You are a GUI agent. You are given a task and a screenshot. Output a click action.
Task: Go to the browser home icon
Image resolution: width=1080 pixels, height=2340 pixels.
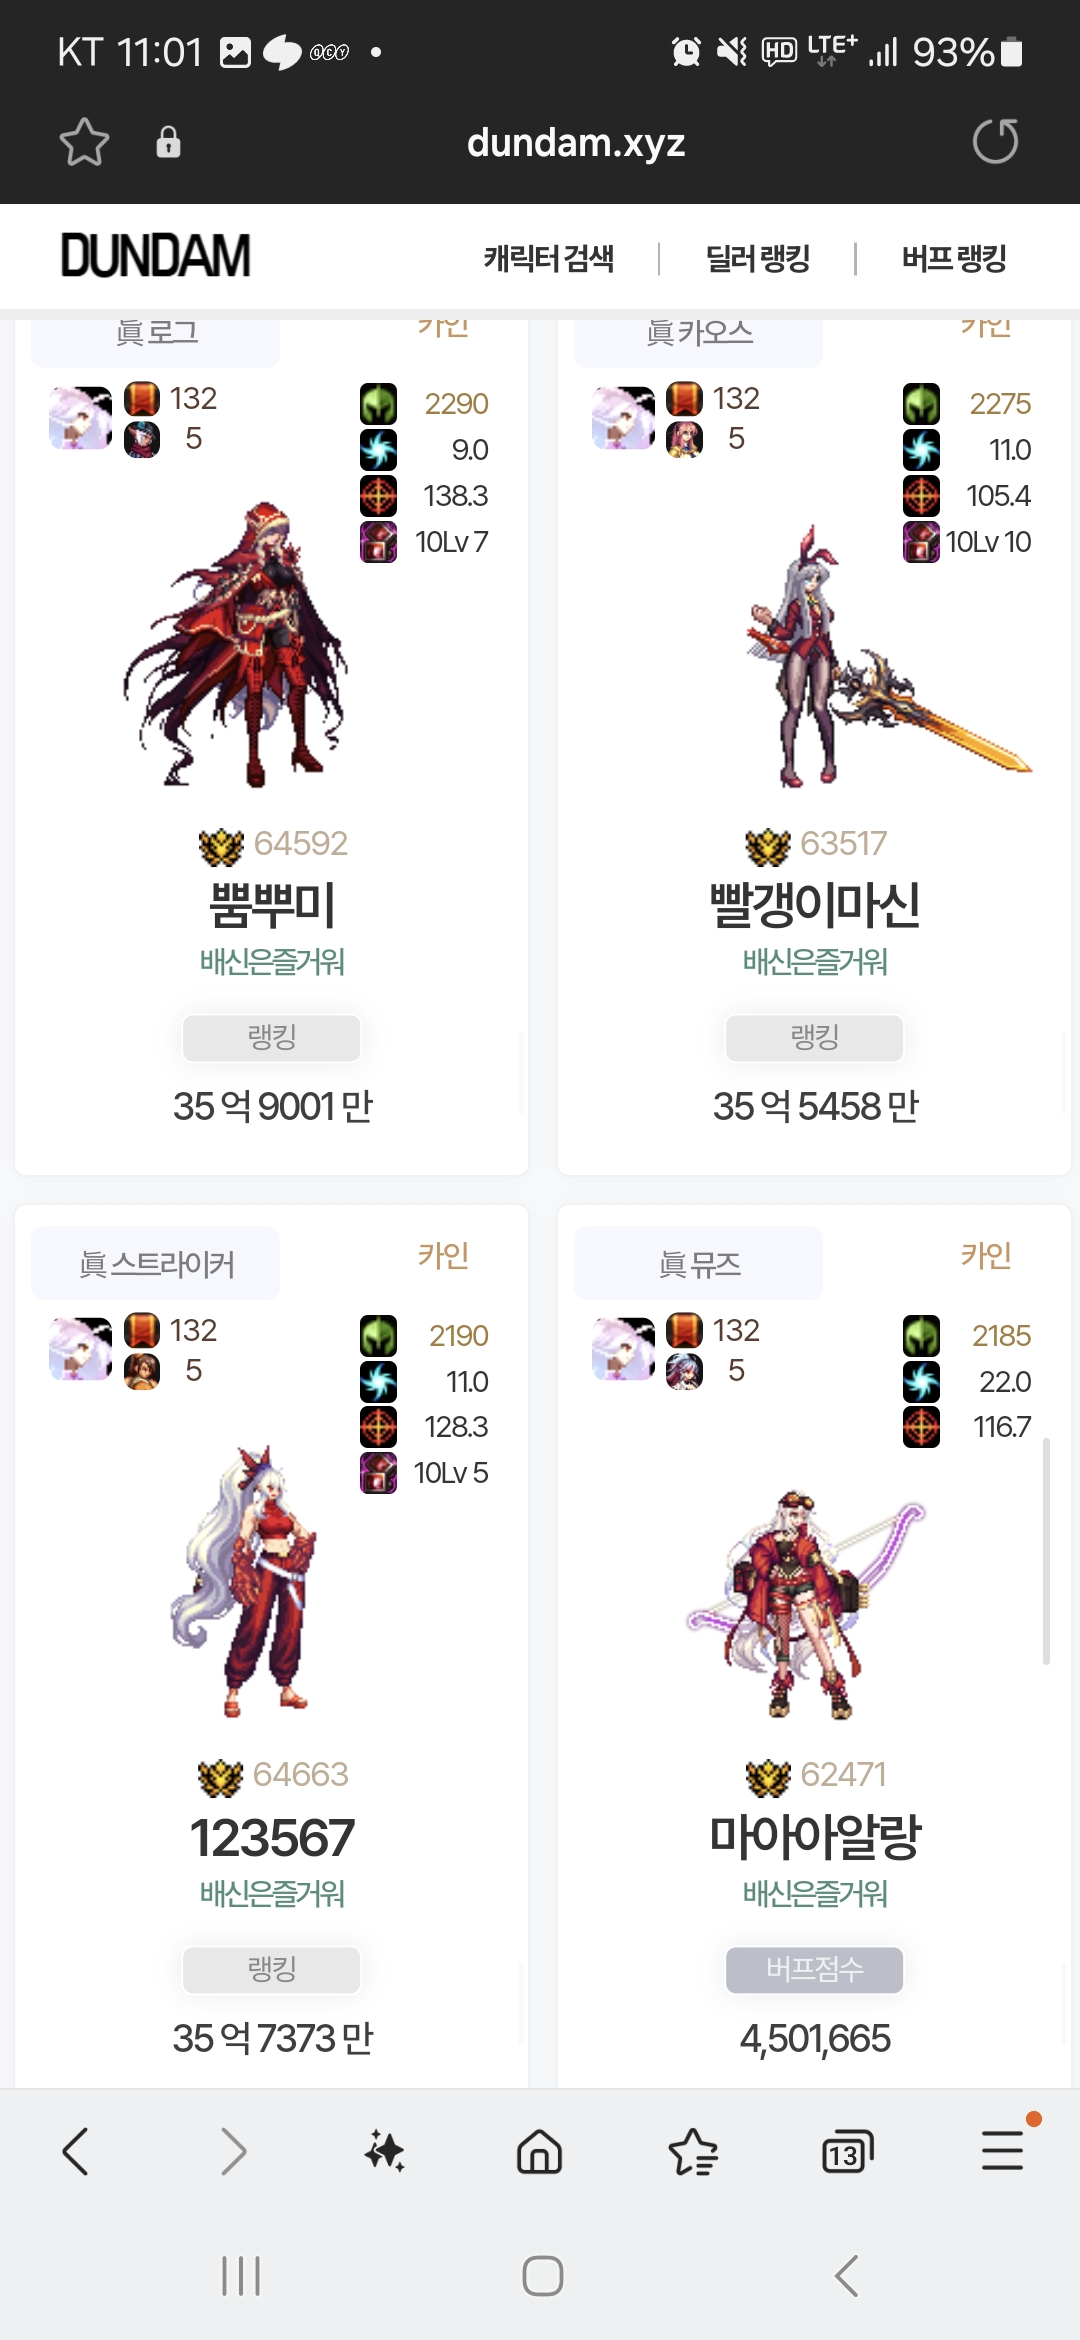[540, 2151]
